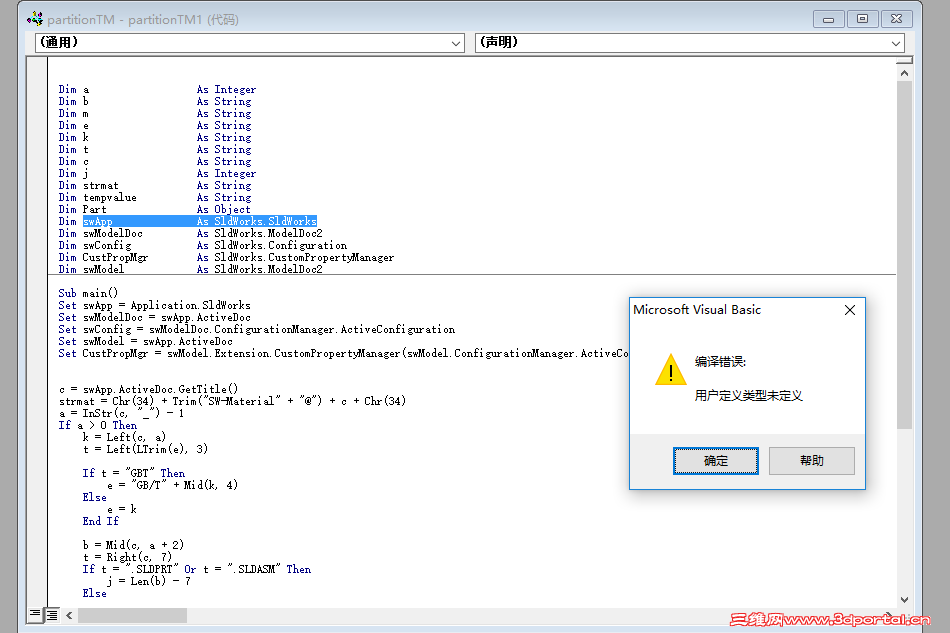
Task: Minimize the partitionTM1 code window
Action: [x=828, y=19]
